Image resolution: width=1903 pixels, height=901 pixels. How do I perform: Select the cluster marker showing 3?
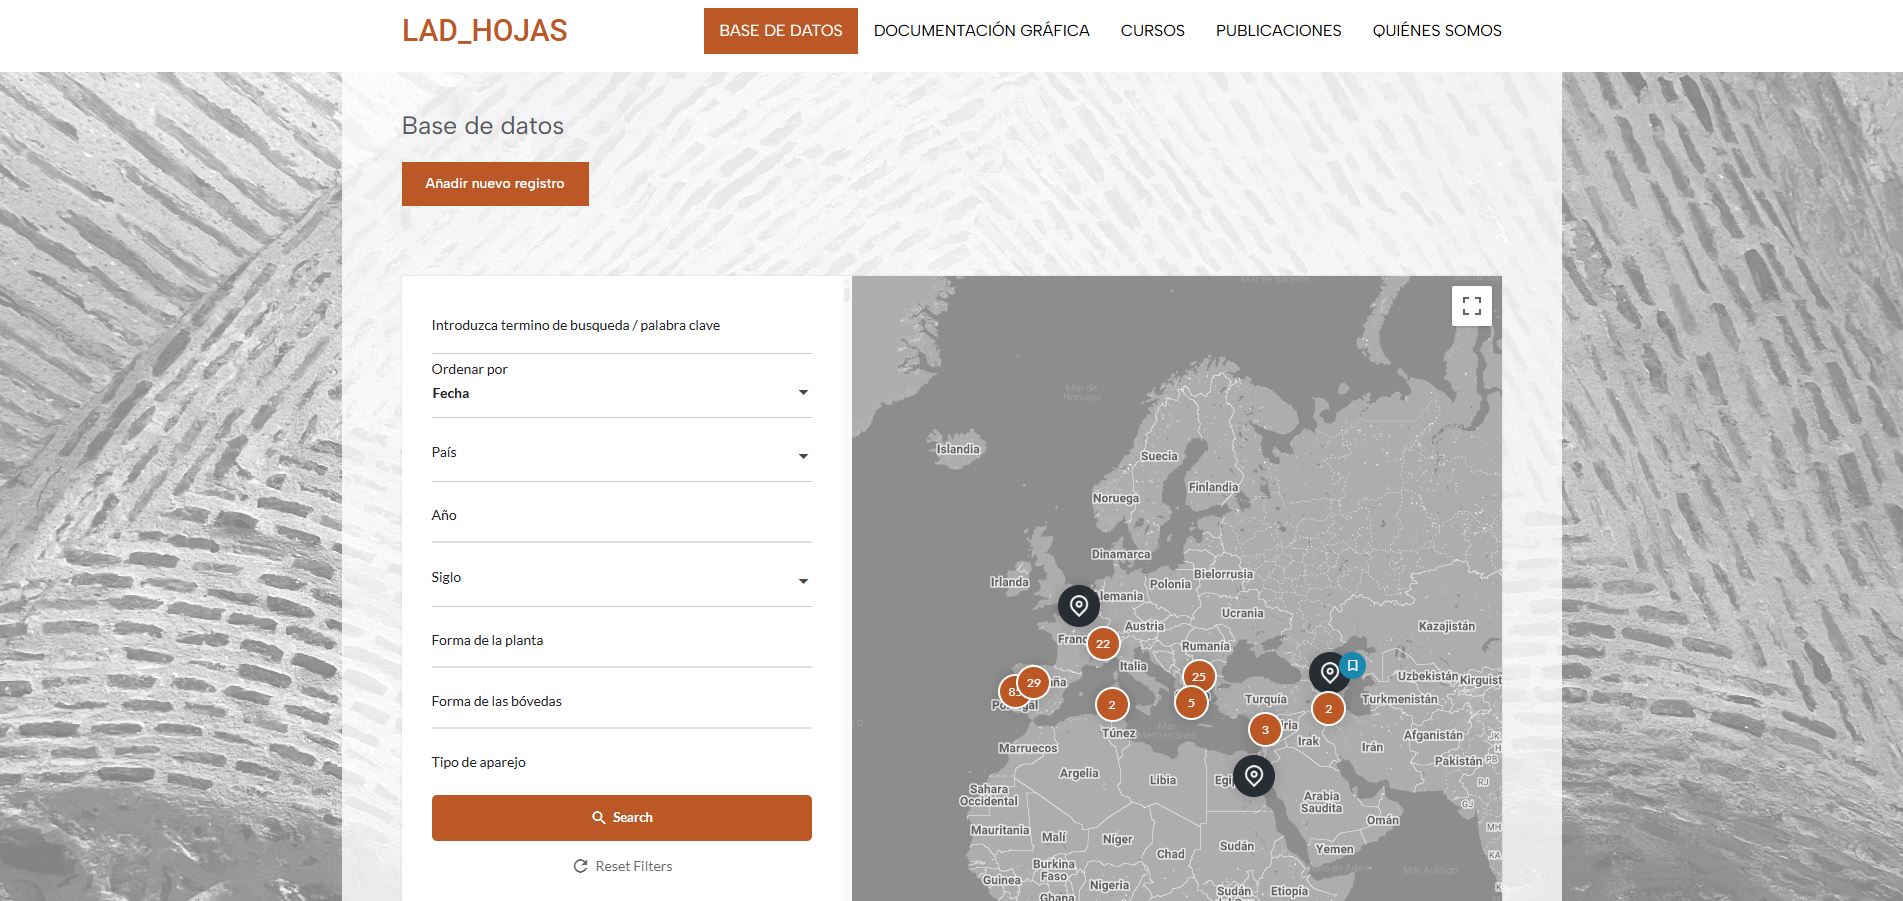coord(1265,730)
